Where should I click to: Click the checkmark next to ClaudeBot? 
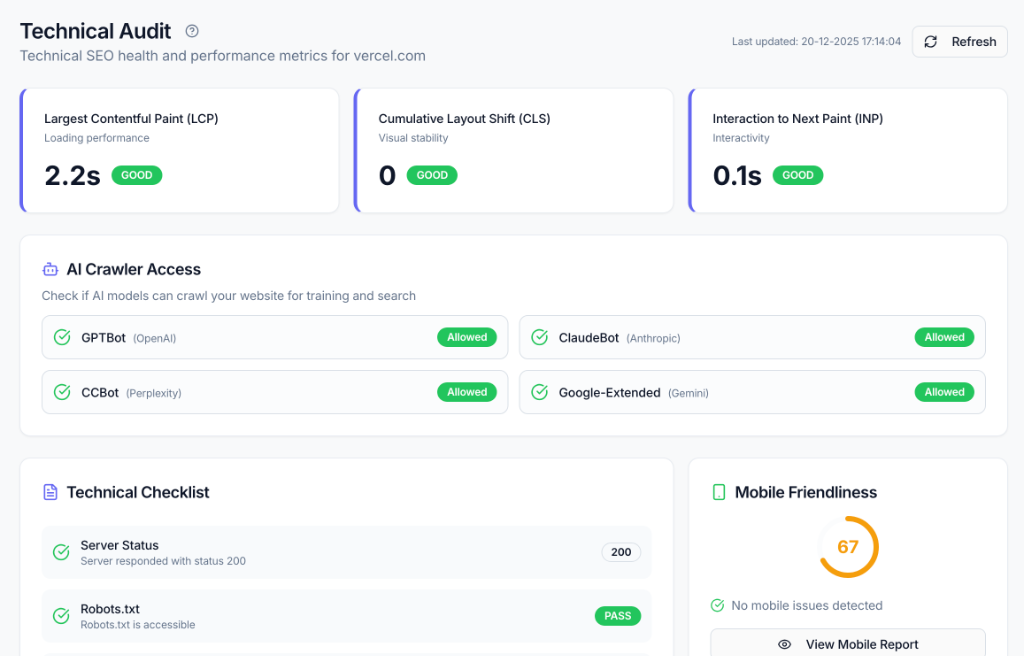coord(538,337)
